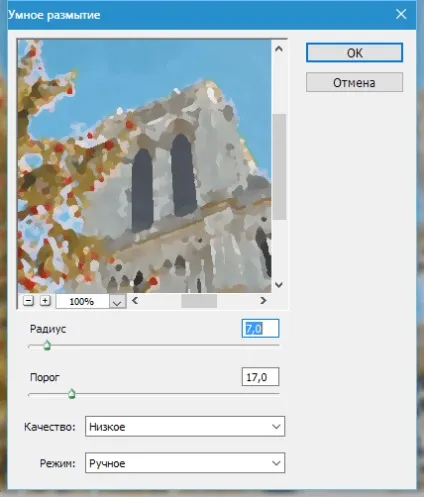Click the Радиус slider handle
Image resolution: width=424 pixels, height=497 pixels.
pyautogui.click(x=47, y=345)
